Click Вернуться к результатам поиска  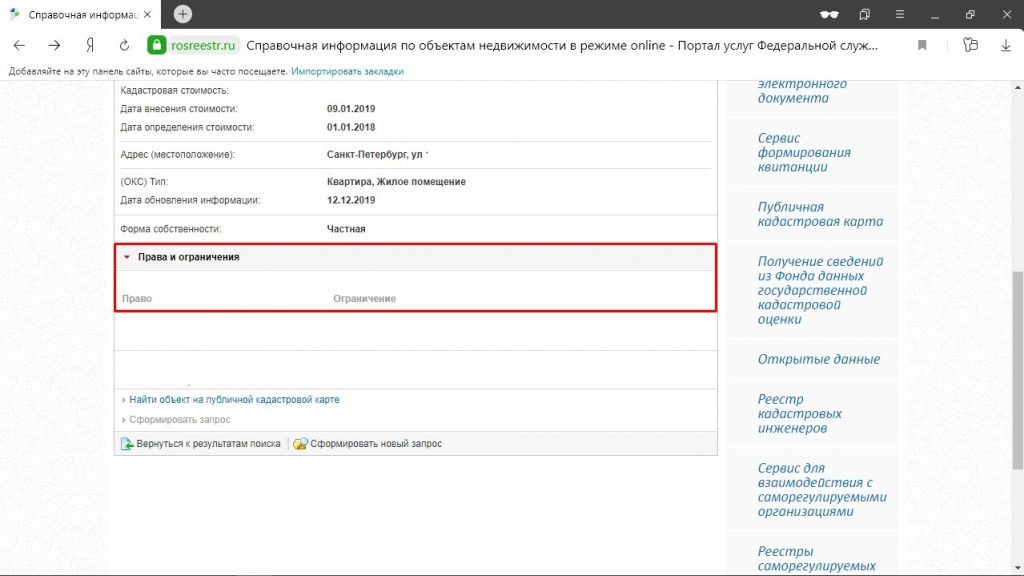pos(208,444)
